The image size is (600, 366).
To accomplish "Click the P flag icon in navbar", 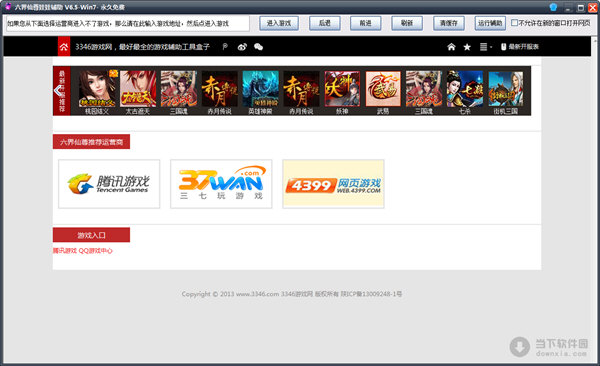I will [225, 47].
